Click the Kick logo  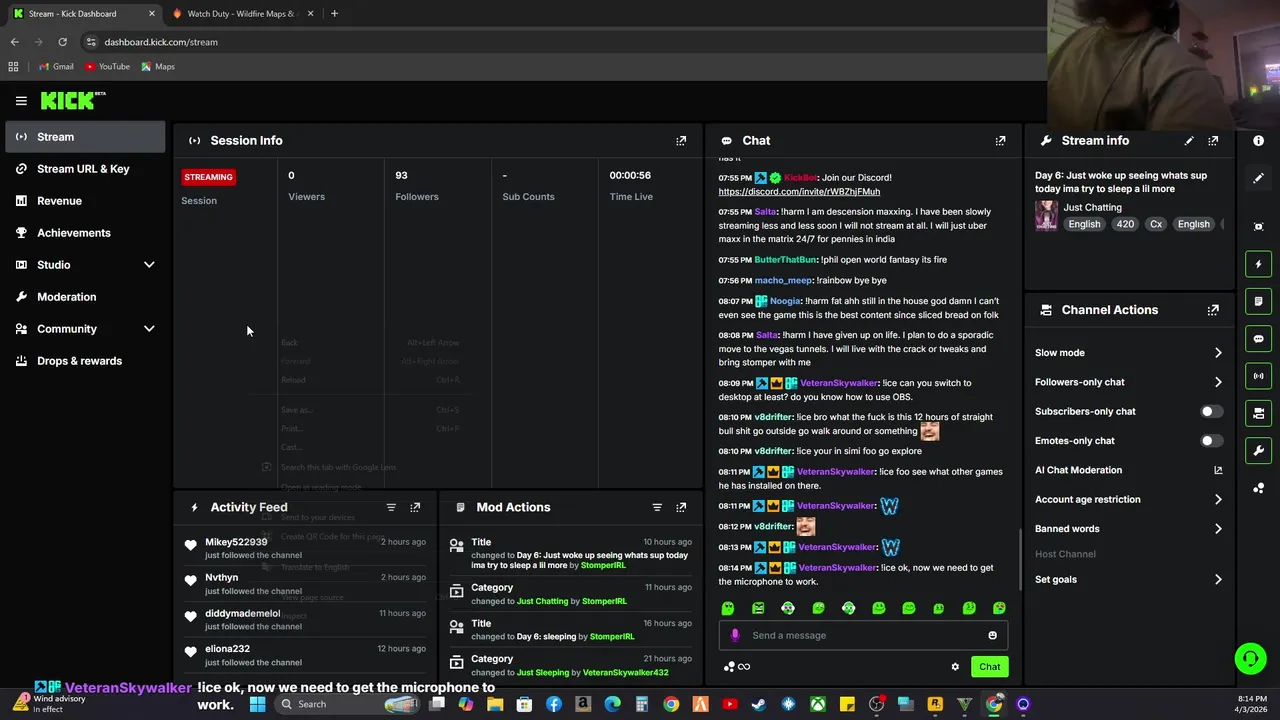pos(73,100)
